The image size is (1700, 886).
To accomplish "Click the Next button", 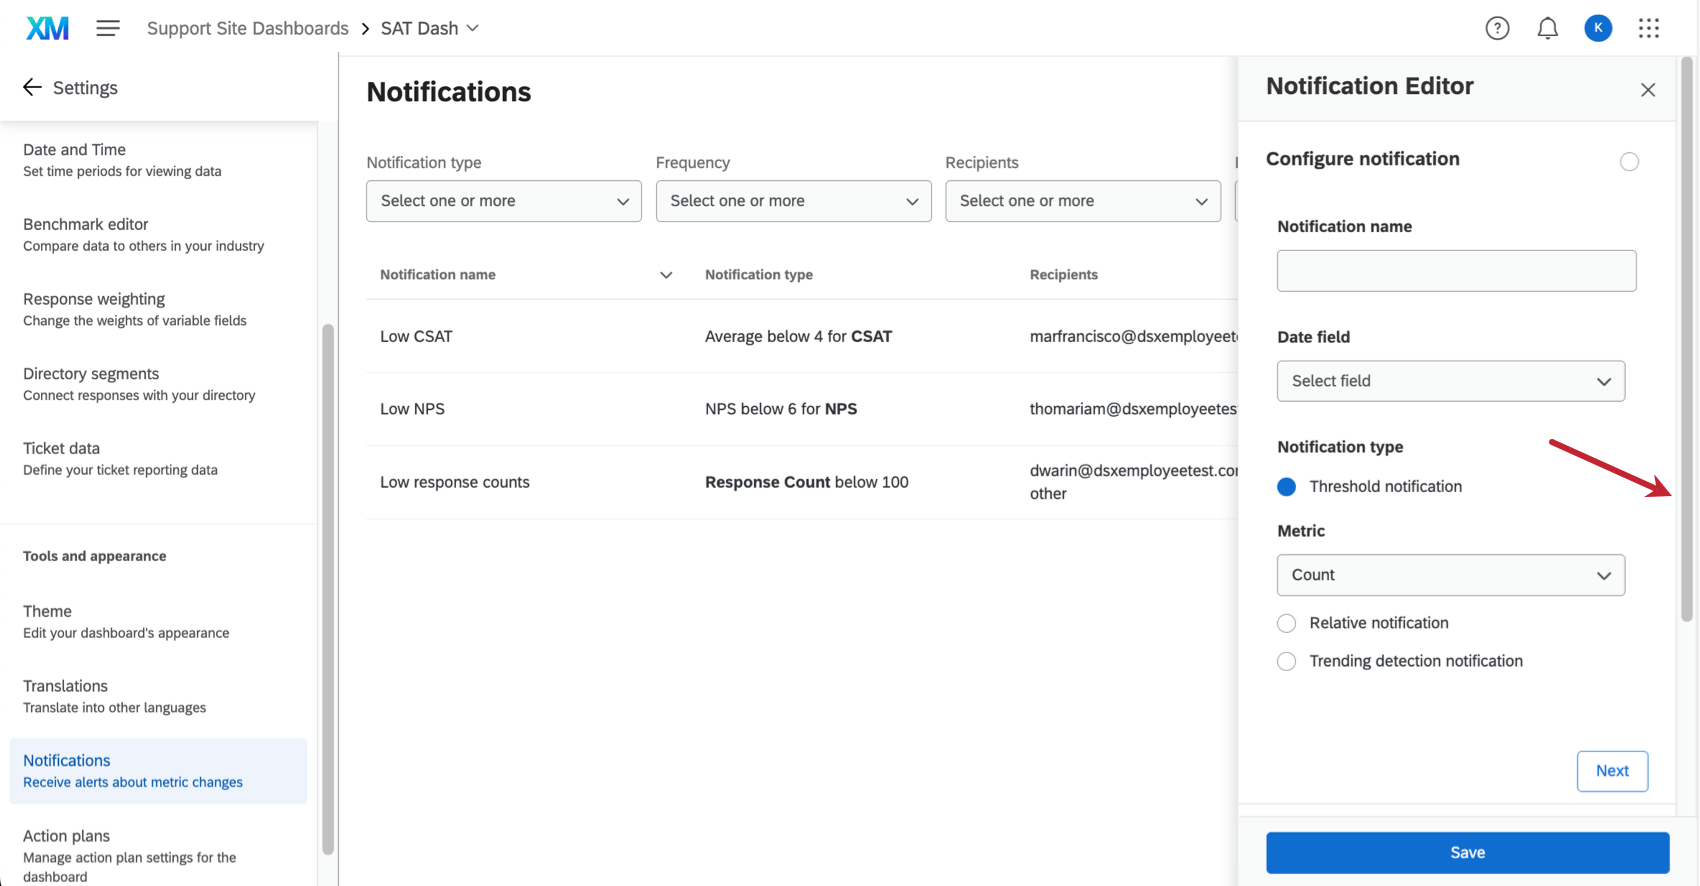I will click(1611, 771).
